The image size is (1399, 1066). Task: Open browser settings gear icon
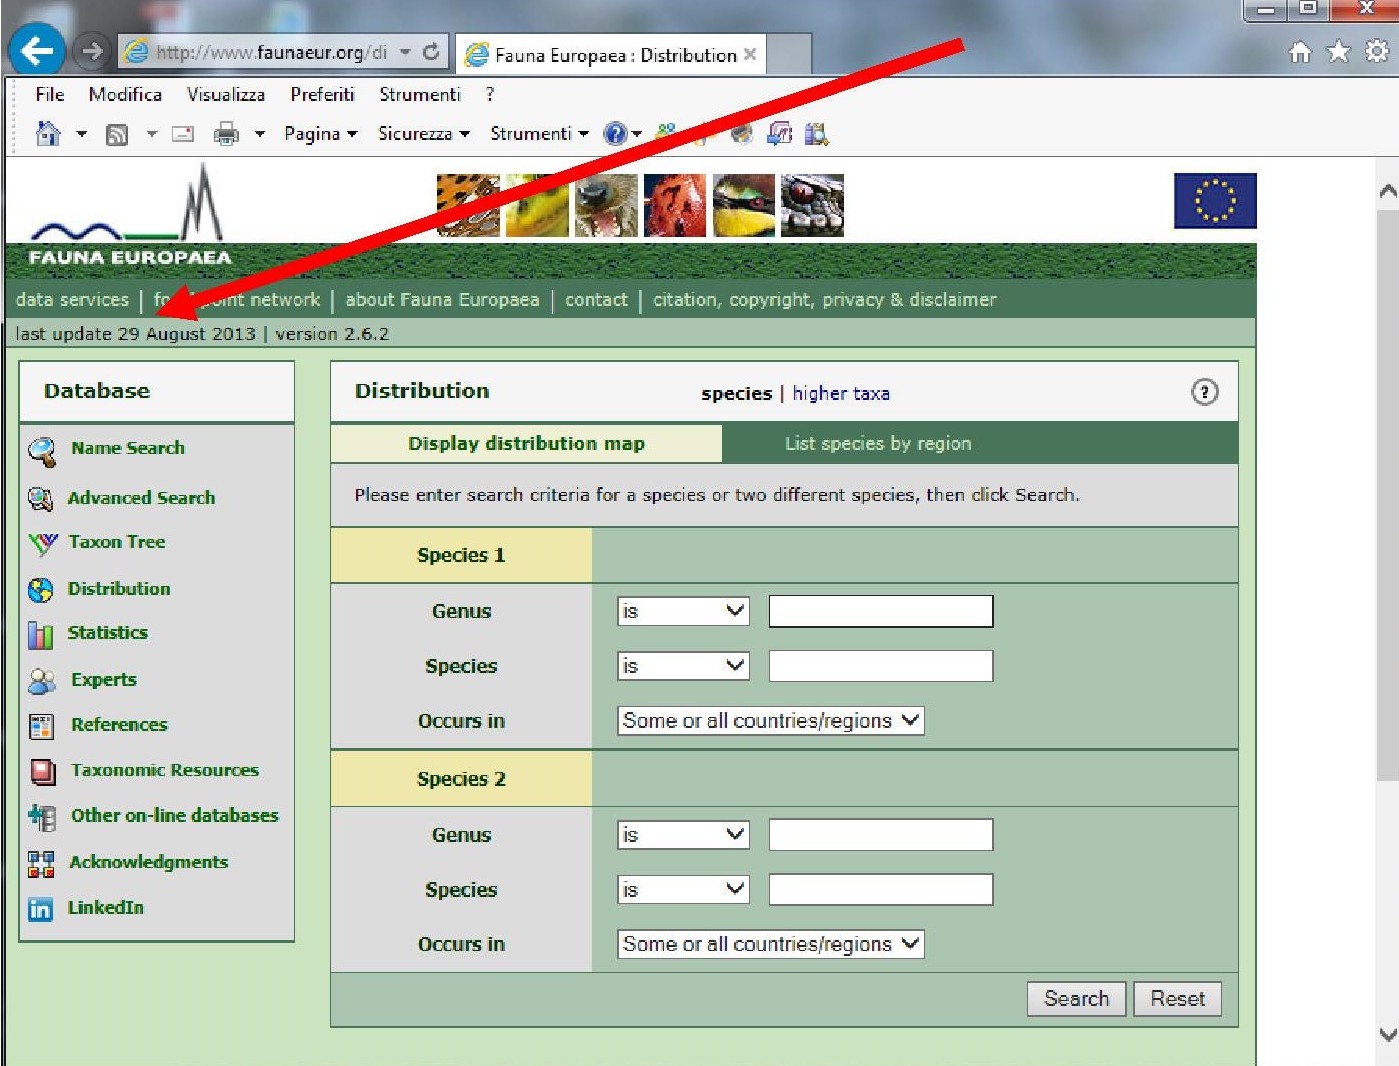coord(1377,52)
